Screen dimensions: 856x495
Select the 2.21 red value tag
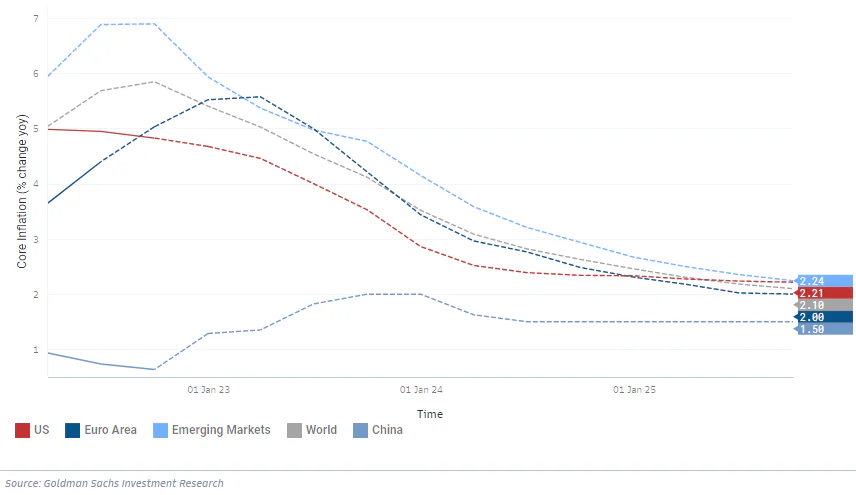coord(823,293)
